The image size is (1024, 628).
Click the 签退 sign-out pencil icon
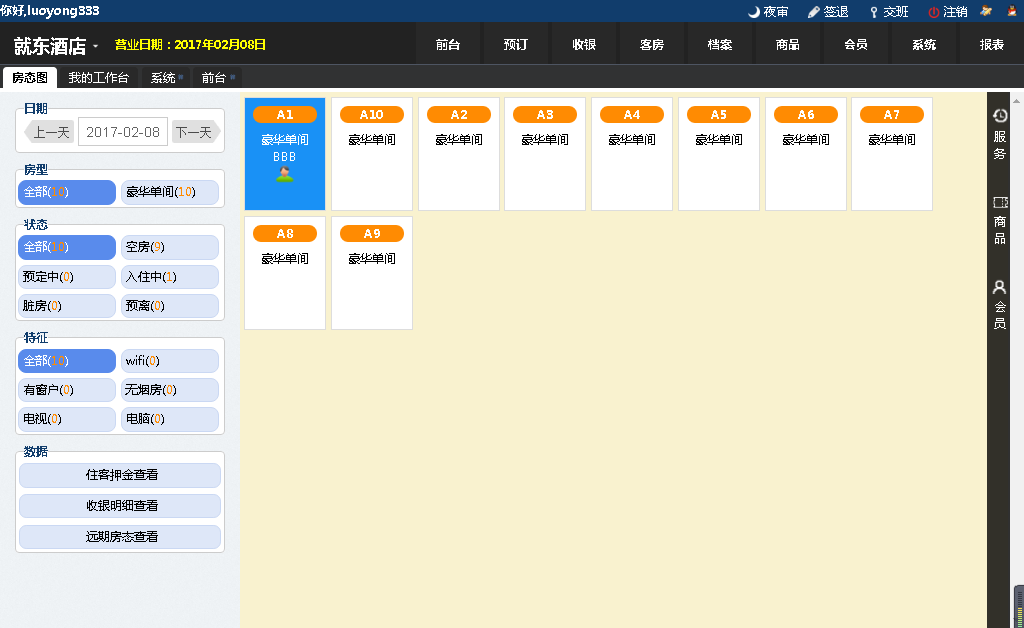[x=814, y=12]
